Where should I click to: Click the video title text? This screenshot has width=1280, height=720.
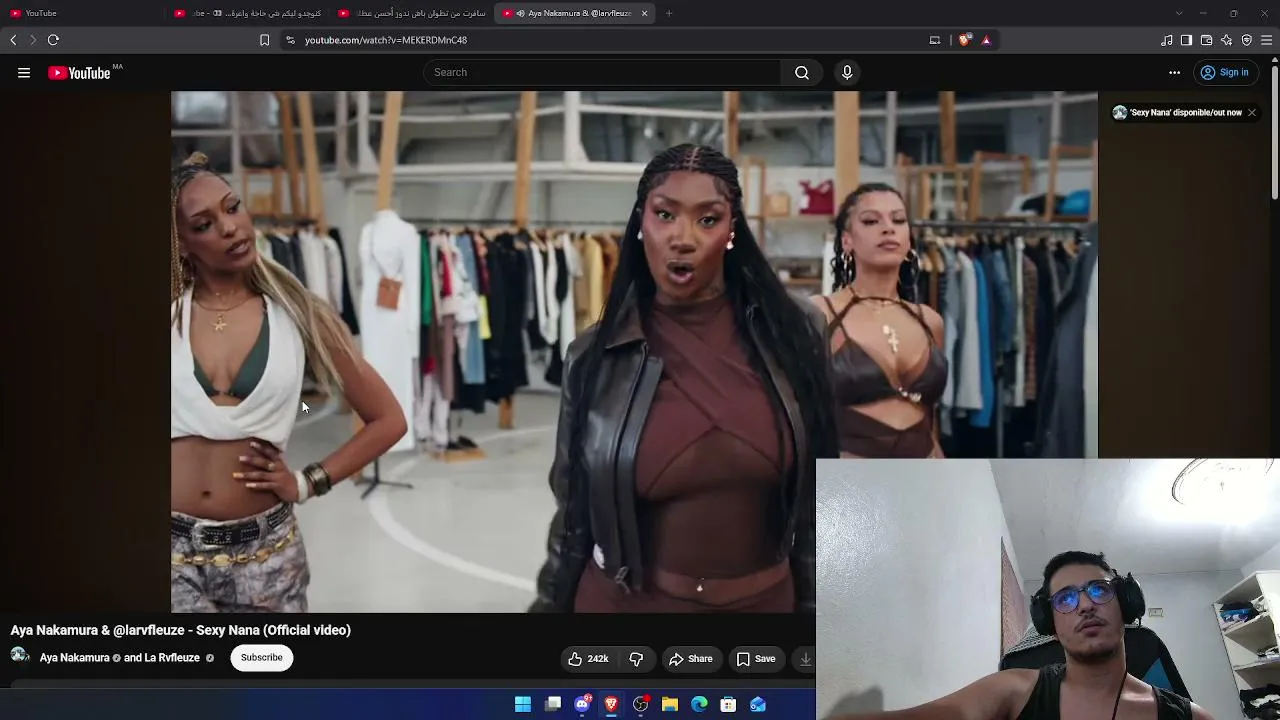click(181, 630)
